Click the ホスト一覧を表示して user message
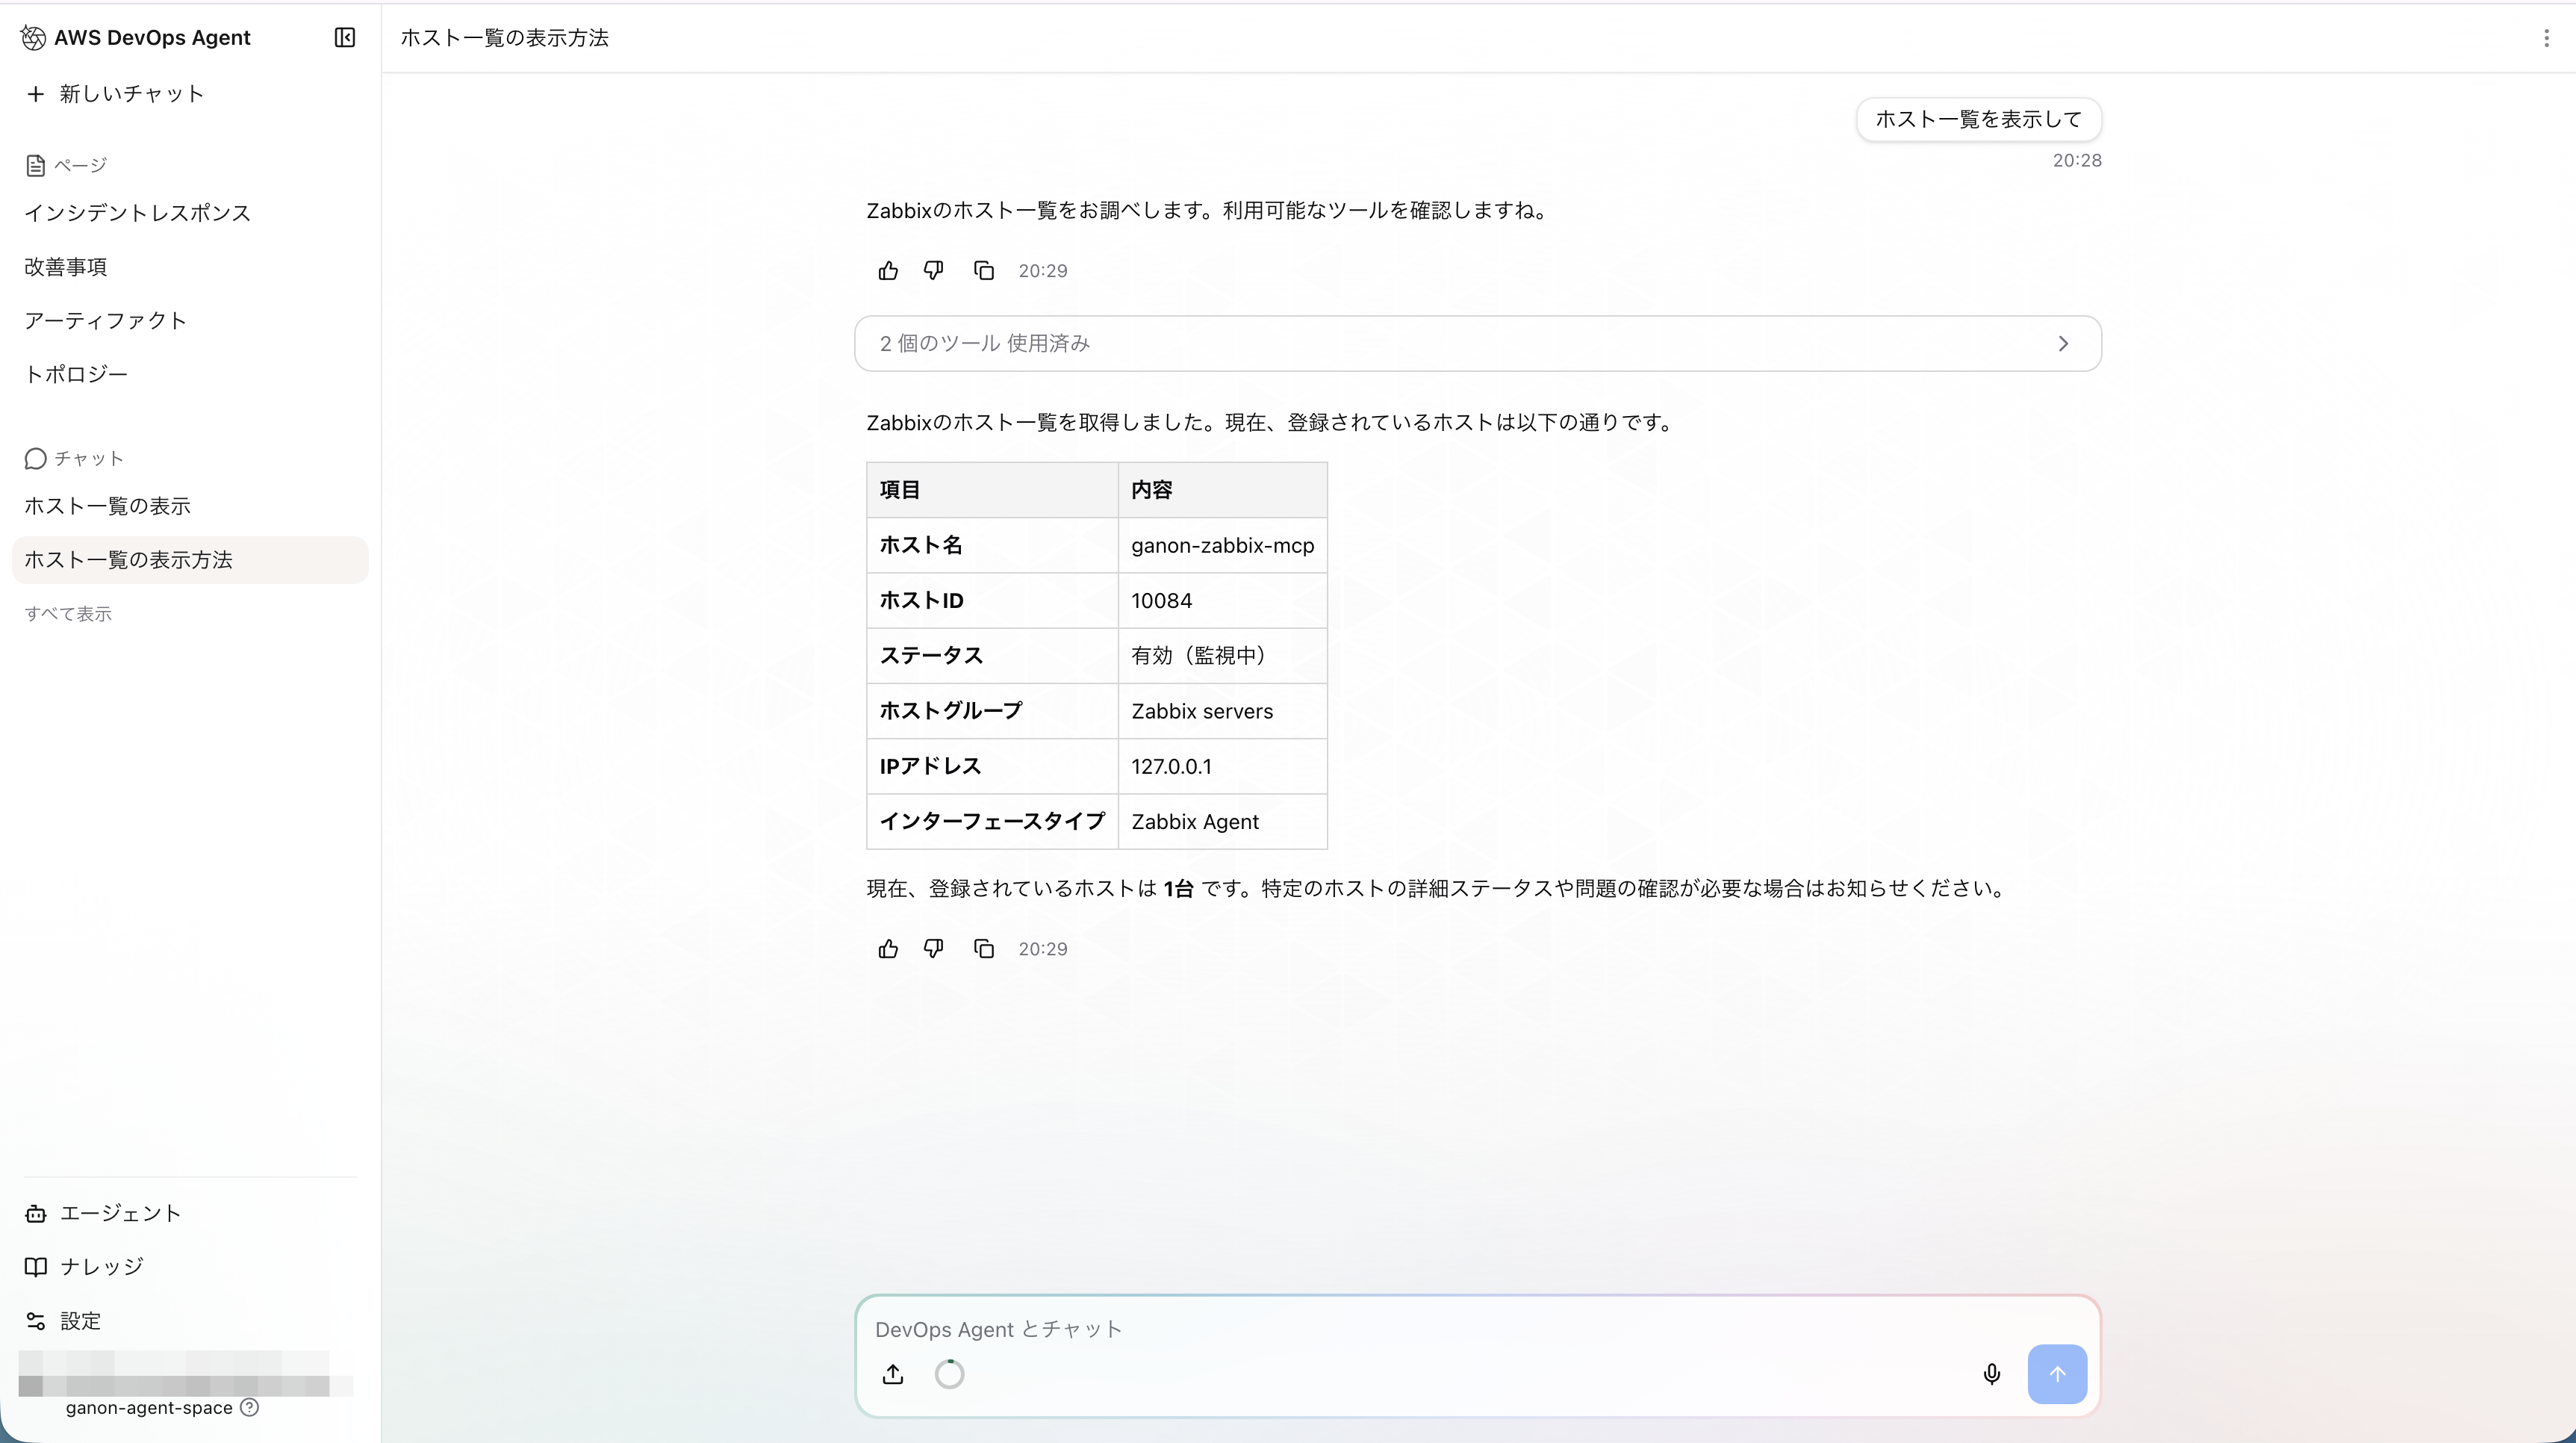The width and height of the screenshot is (2576, 1443). pyautogui.click(x=1978, y=120)
